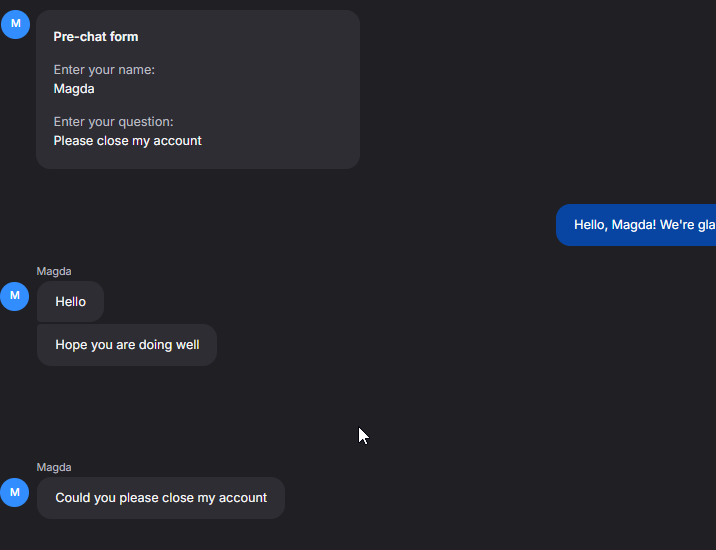This screenshot has height=550, width=716.
Task: Select the "Please close my account" form answer
Action: pos(127,141)
